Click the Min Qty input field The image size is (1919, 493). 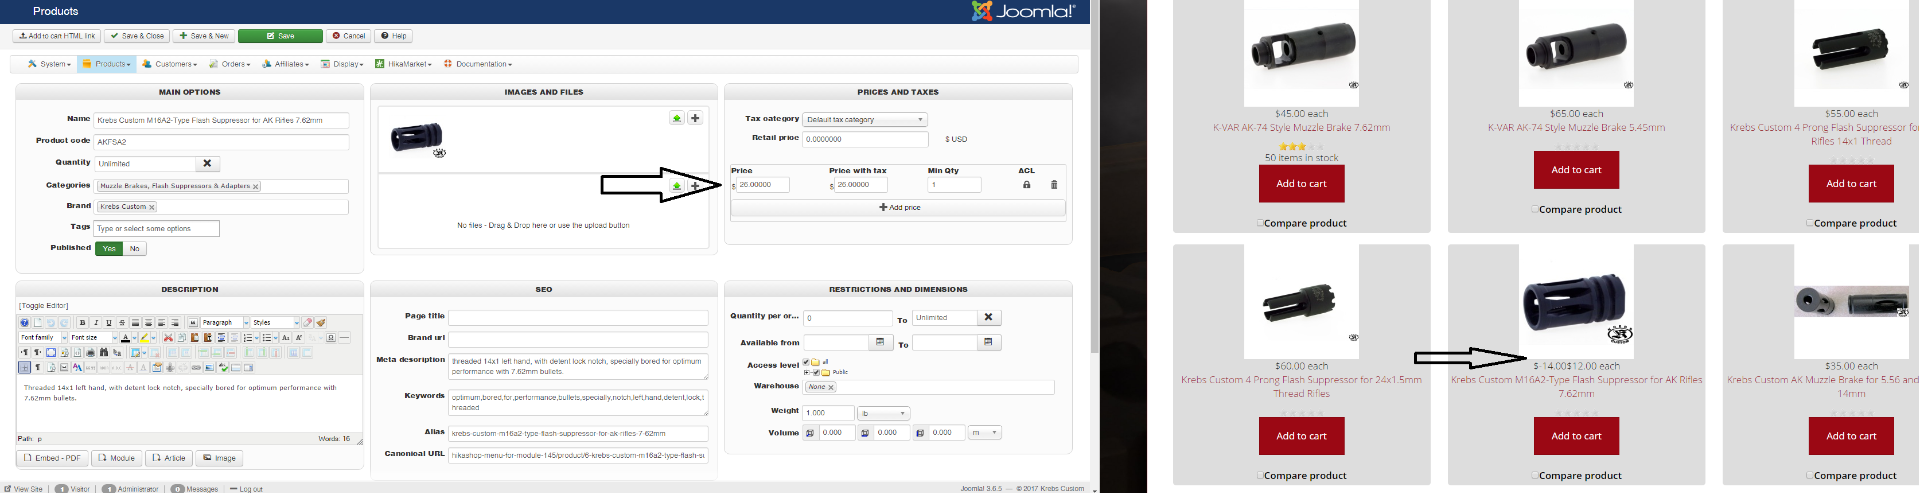pos(954,185)
